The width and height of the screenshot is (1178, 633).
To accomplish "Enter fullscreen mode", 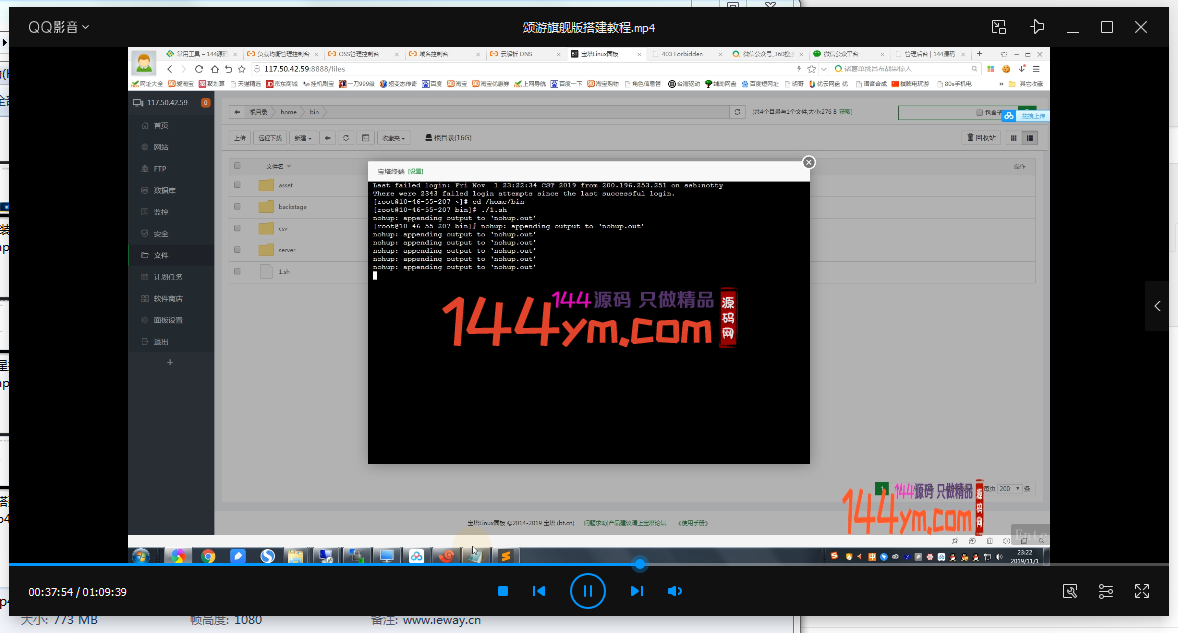I will 1142,591.
